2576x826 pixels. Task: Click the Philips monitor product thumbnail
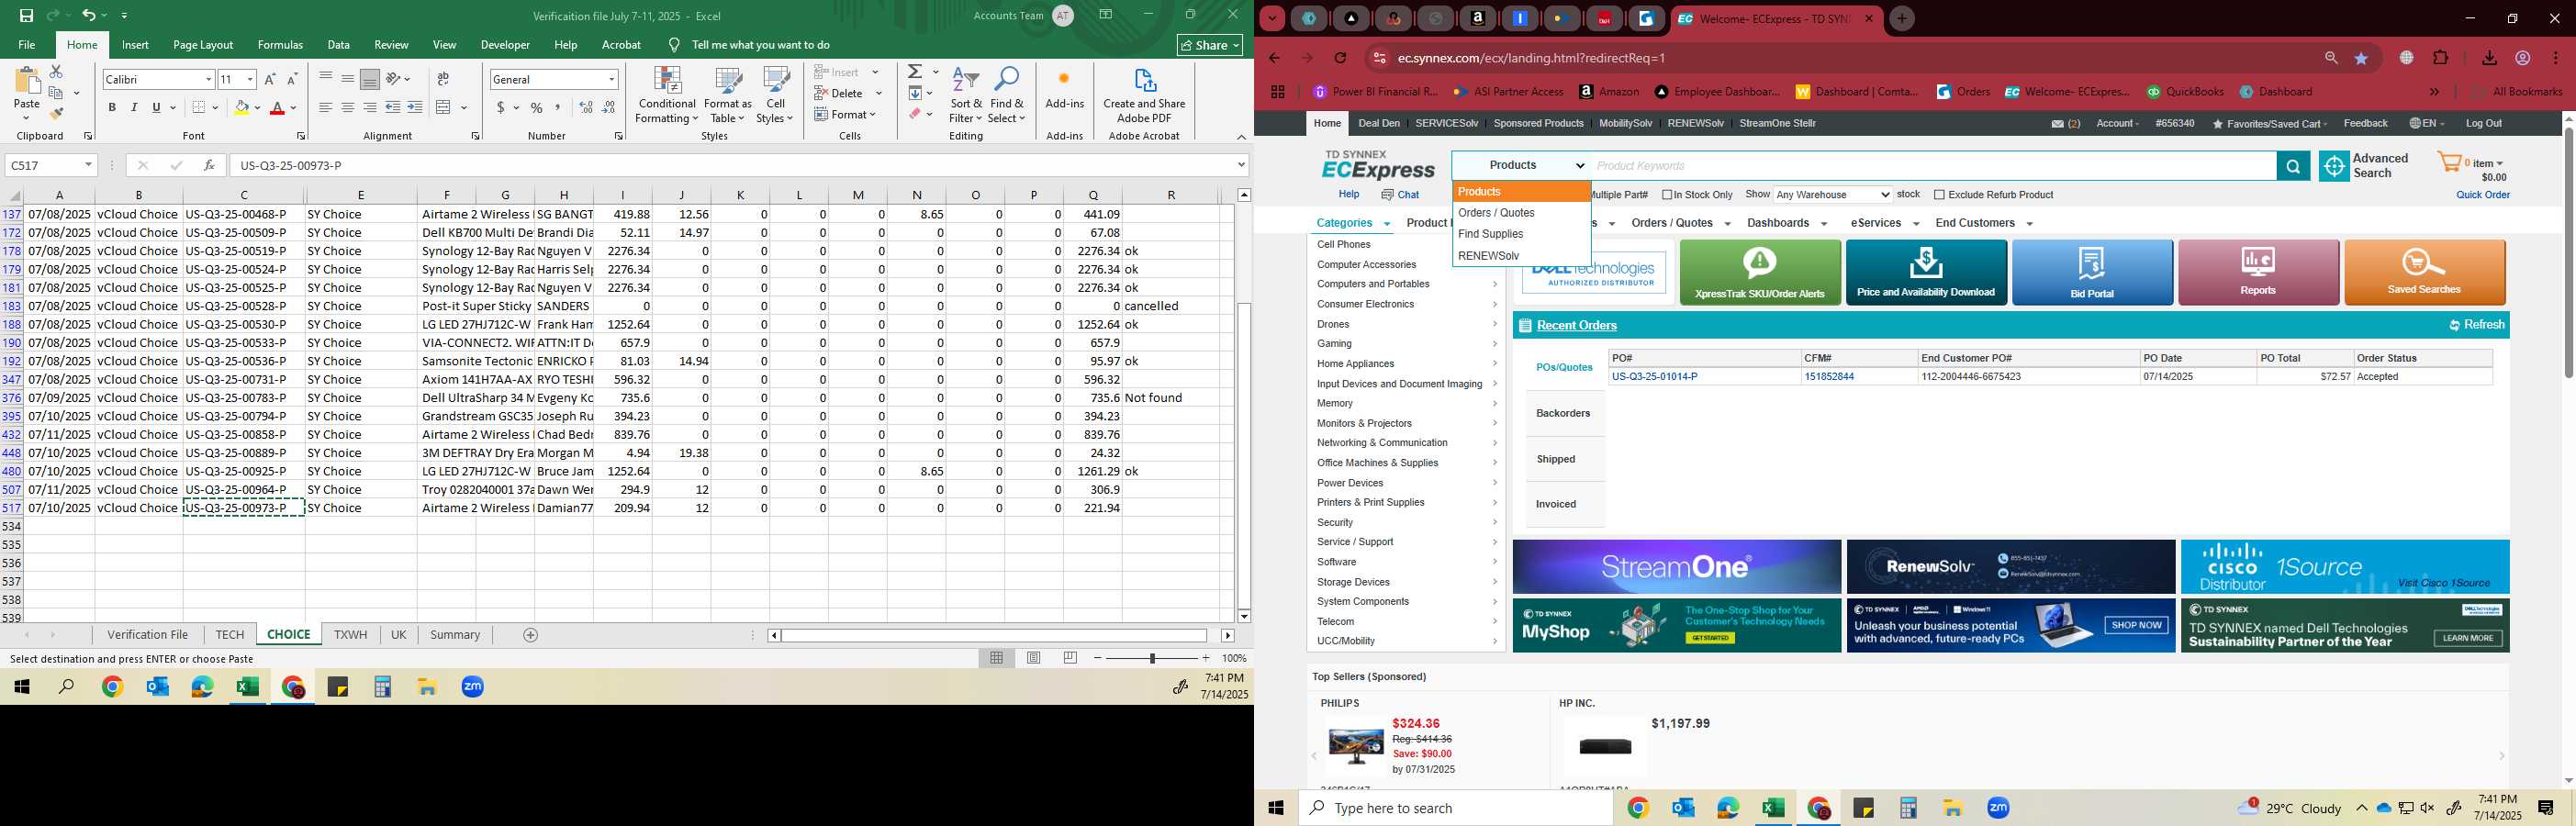tap(1355, 747)
